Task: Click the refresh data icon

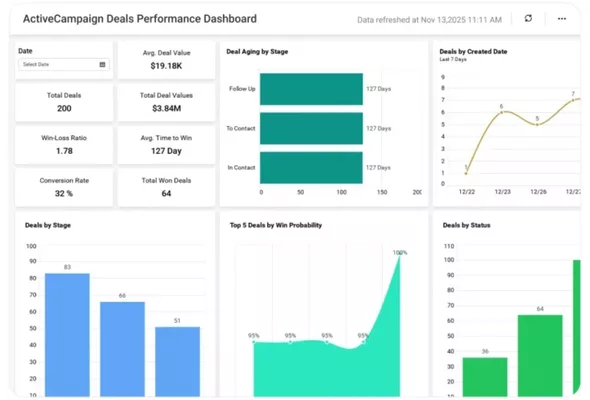Action: [528, 18]
